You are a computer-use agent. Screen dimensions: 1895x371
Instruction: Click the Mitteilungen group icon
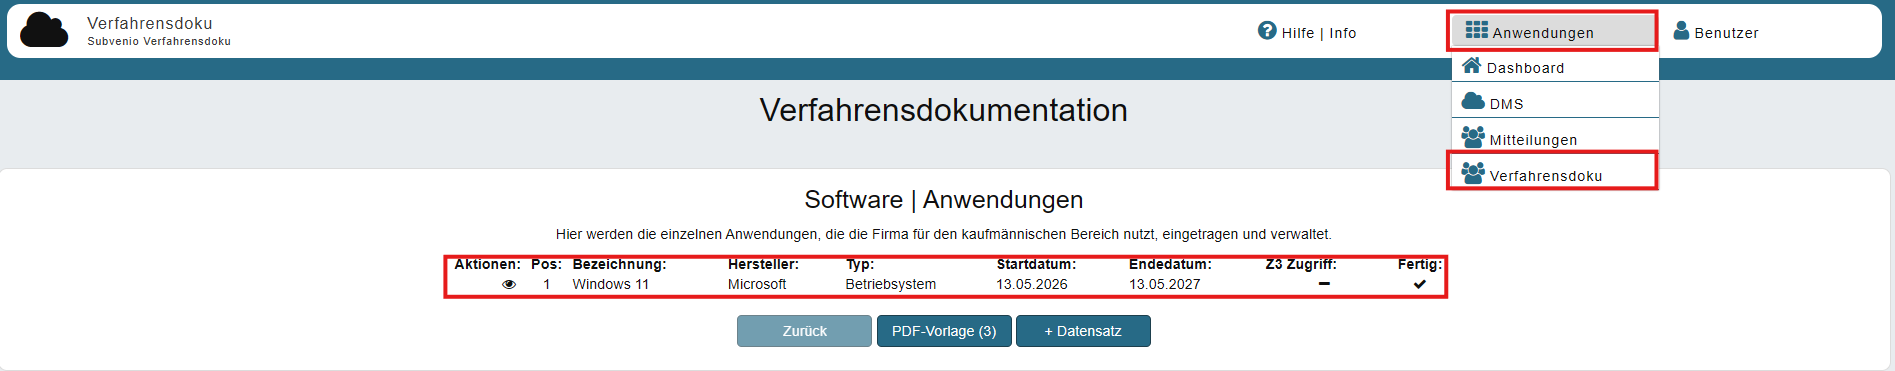1473,137
